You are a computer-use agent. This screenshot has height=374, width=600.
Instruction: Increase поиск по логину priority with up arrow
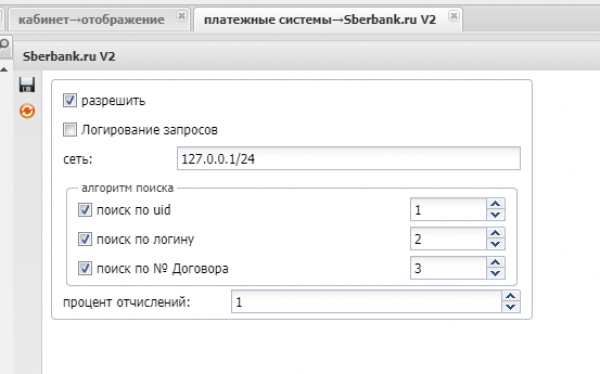[496, 233]
